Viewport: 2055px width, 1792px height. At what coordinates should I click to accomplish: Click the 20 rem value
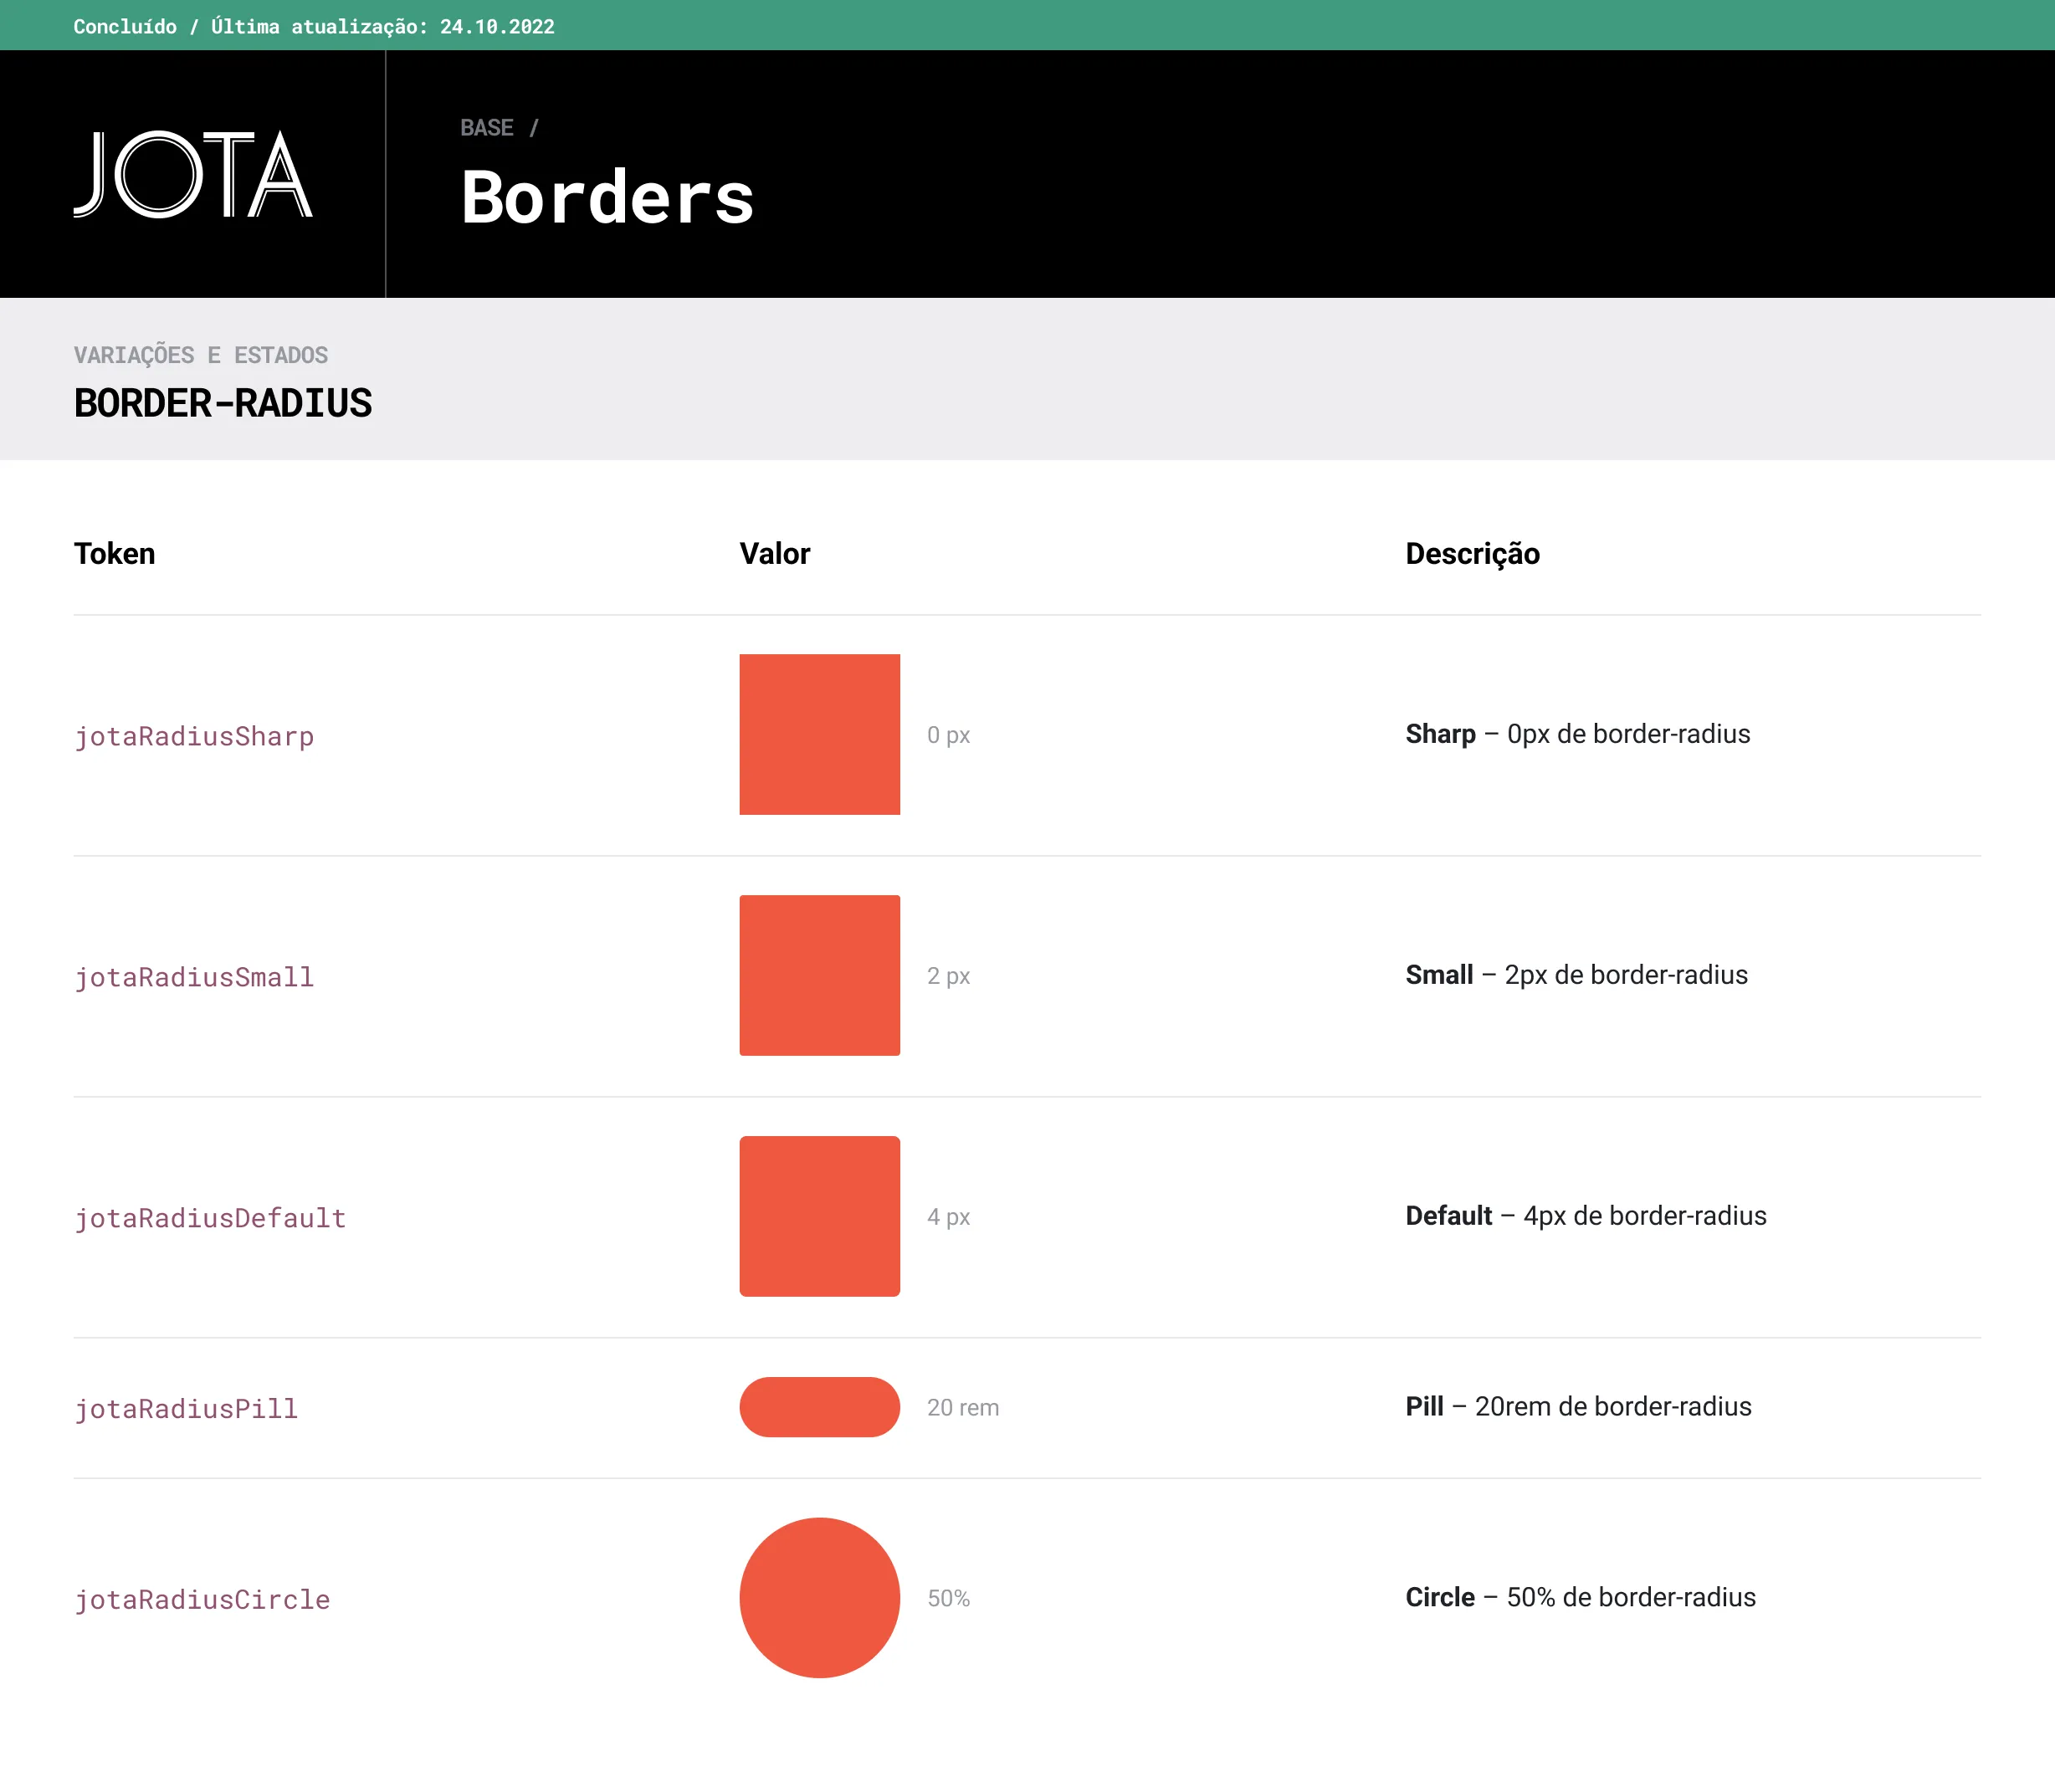click(963, 1407)
